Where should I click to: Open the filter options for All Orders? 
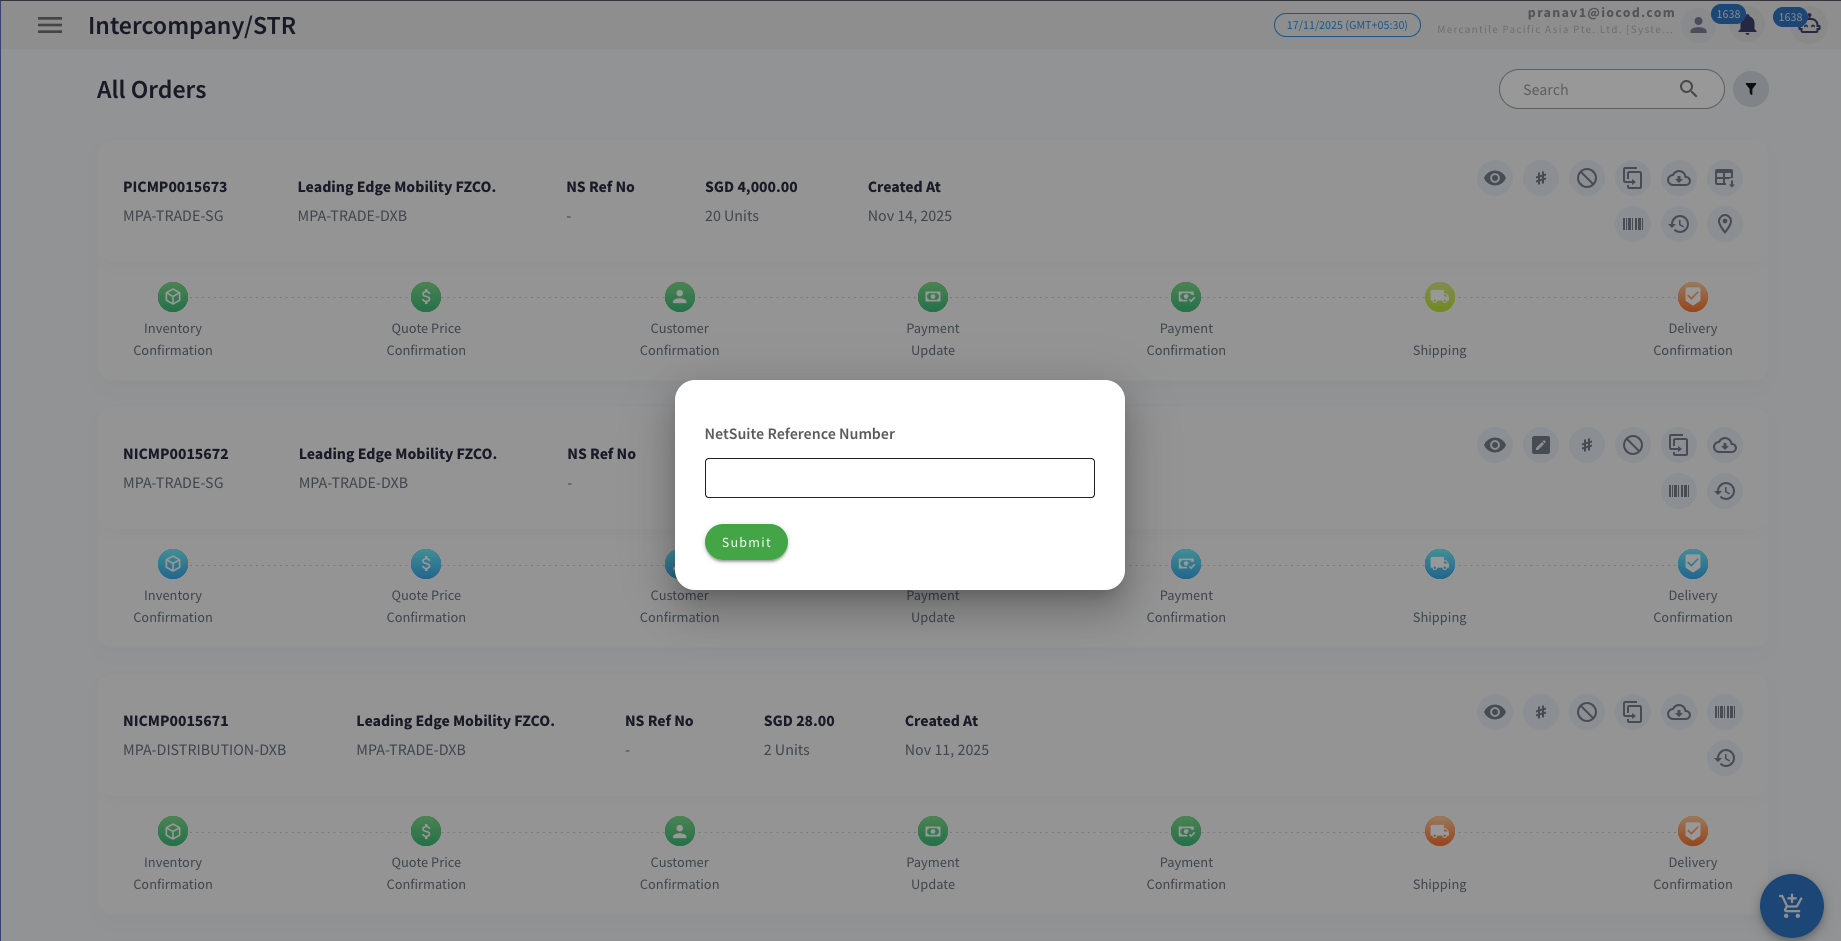1750,89
